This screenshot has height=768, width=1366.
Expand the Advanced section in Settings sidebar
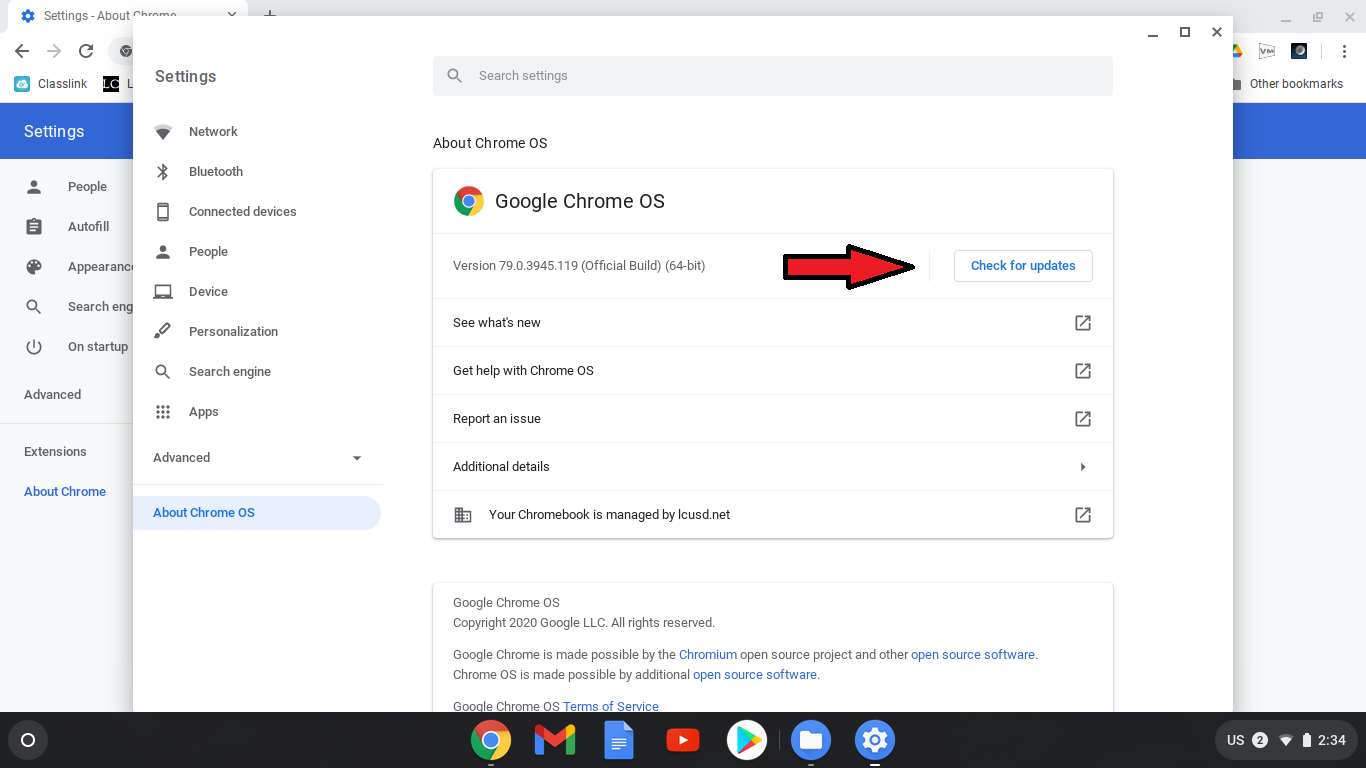click(258, 458)
